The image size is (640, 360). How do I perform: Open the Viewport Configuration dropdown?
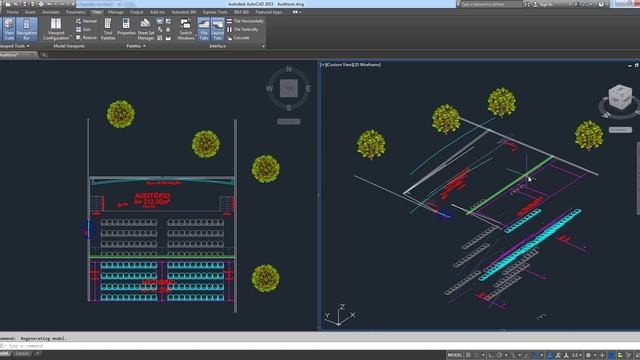point(56,29)
